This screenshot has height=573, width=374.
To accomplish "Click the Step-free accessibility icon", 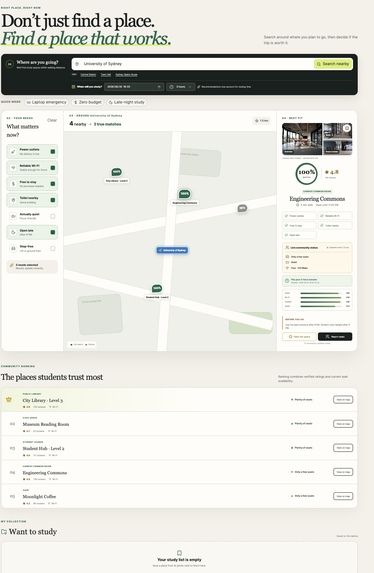I will coord(13,248).
